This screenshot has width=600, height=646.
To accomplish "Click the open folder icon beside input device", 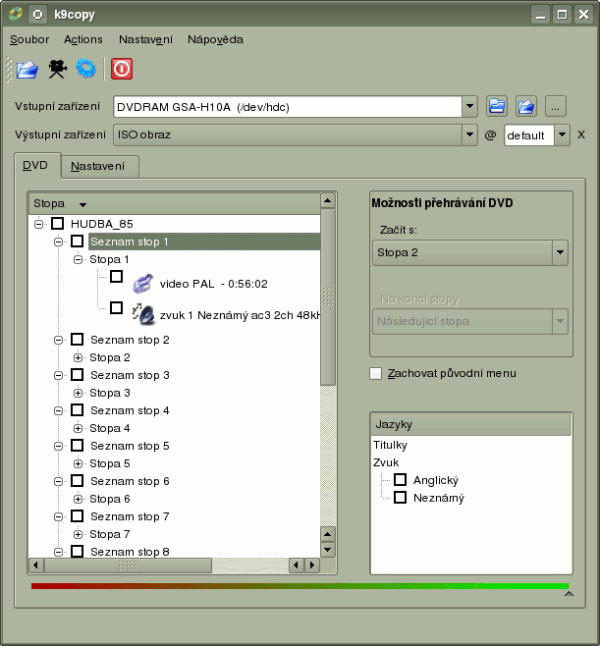I will (x=497, y=105).
